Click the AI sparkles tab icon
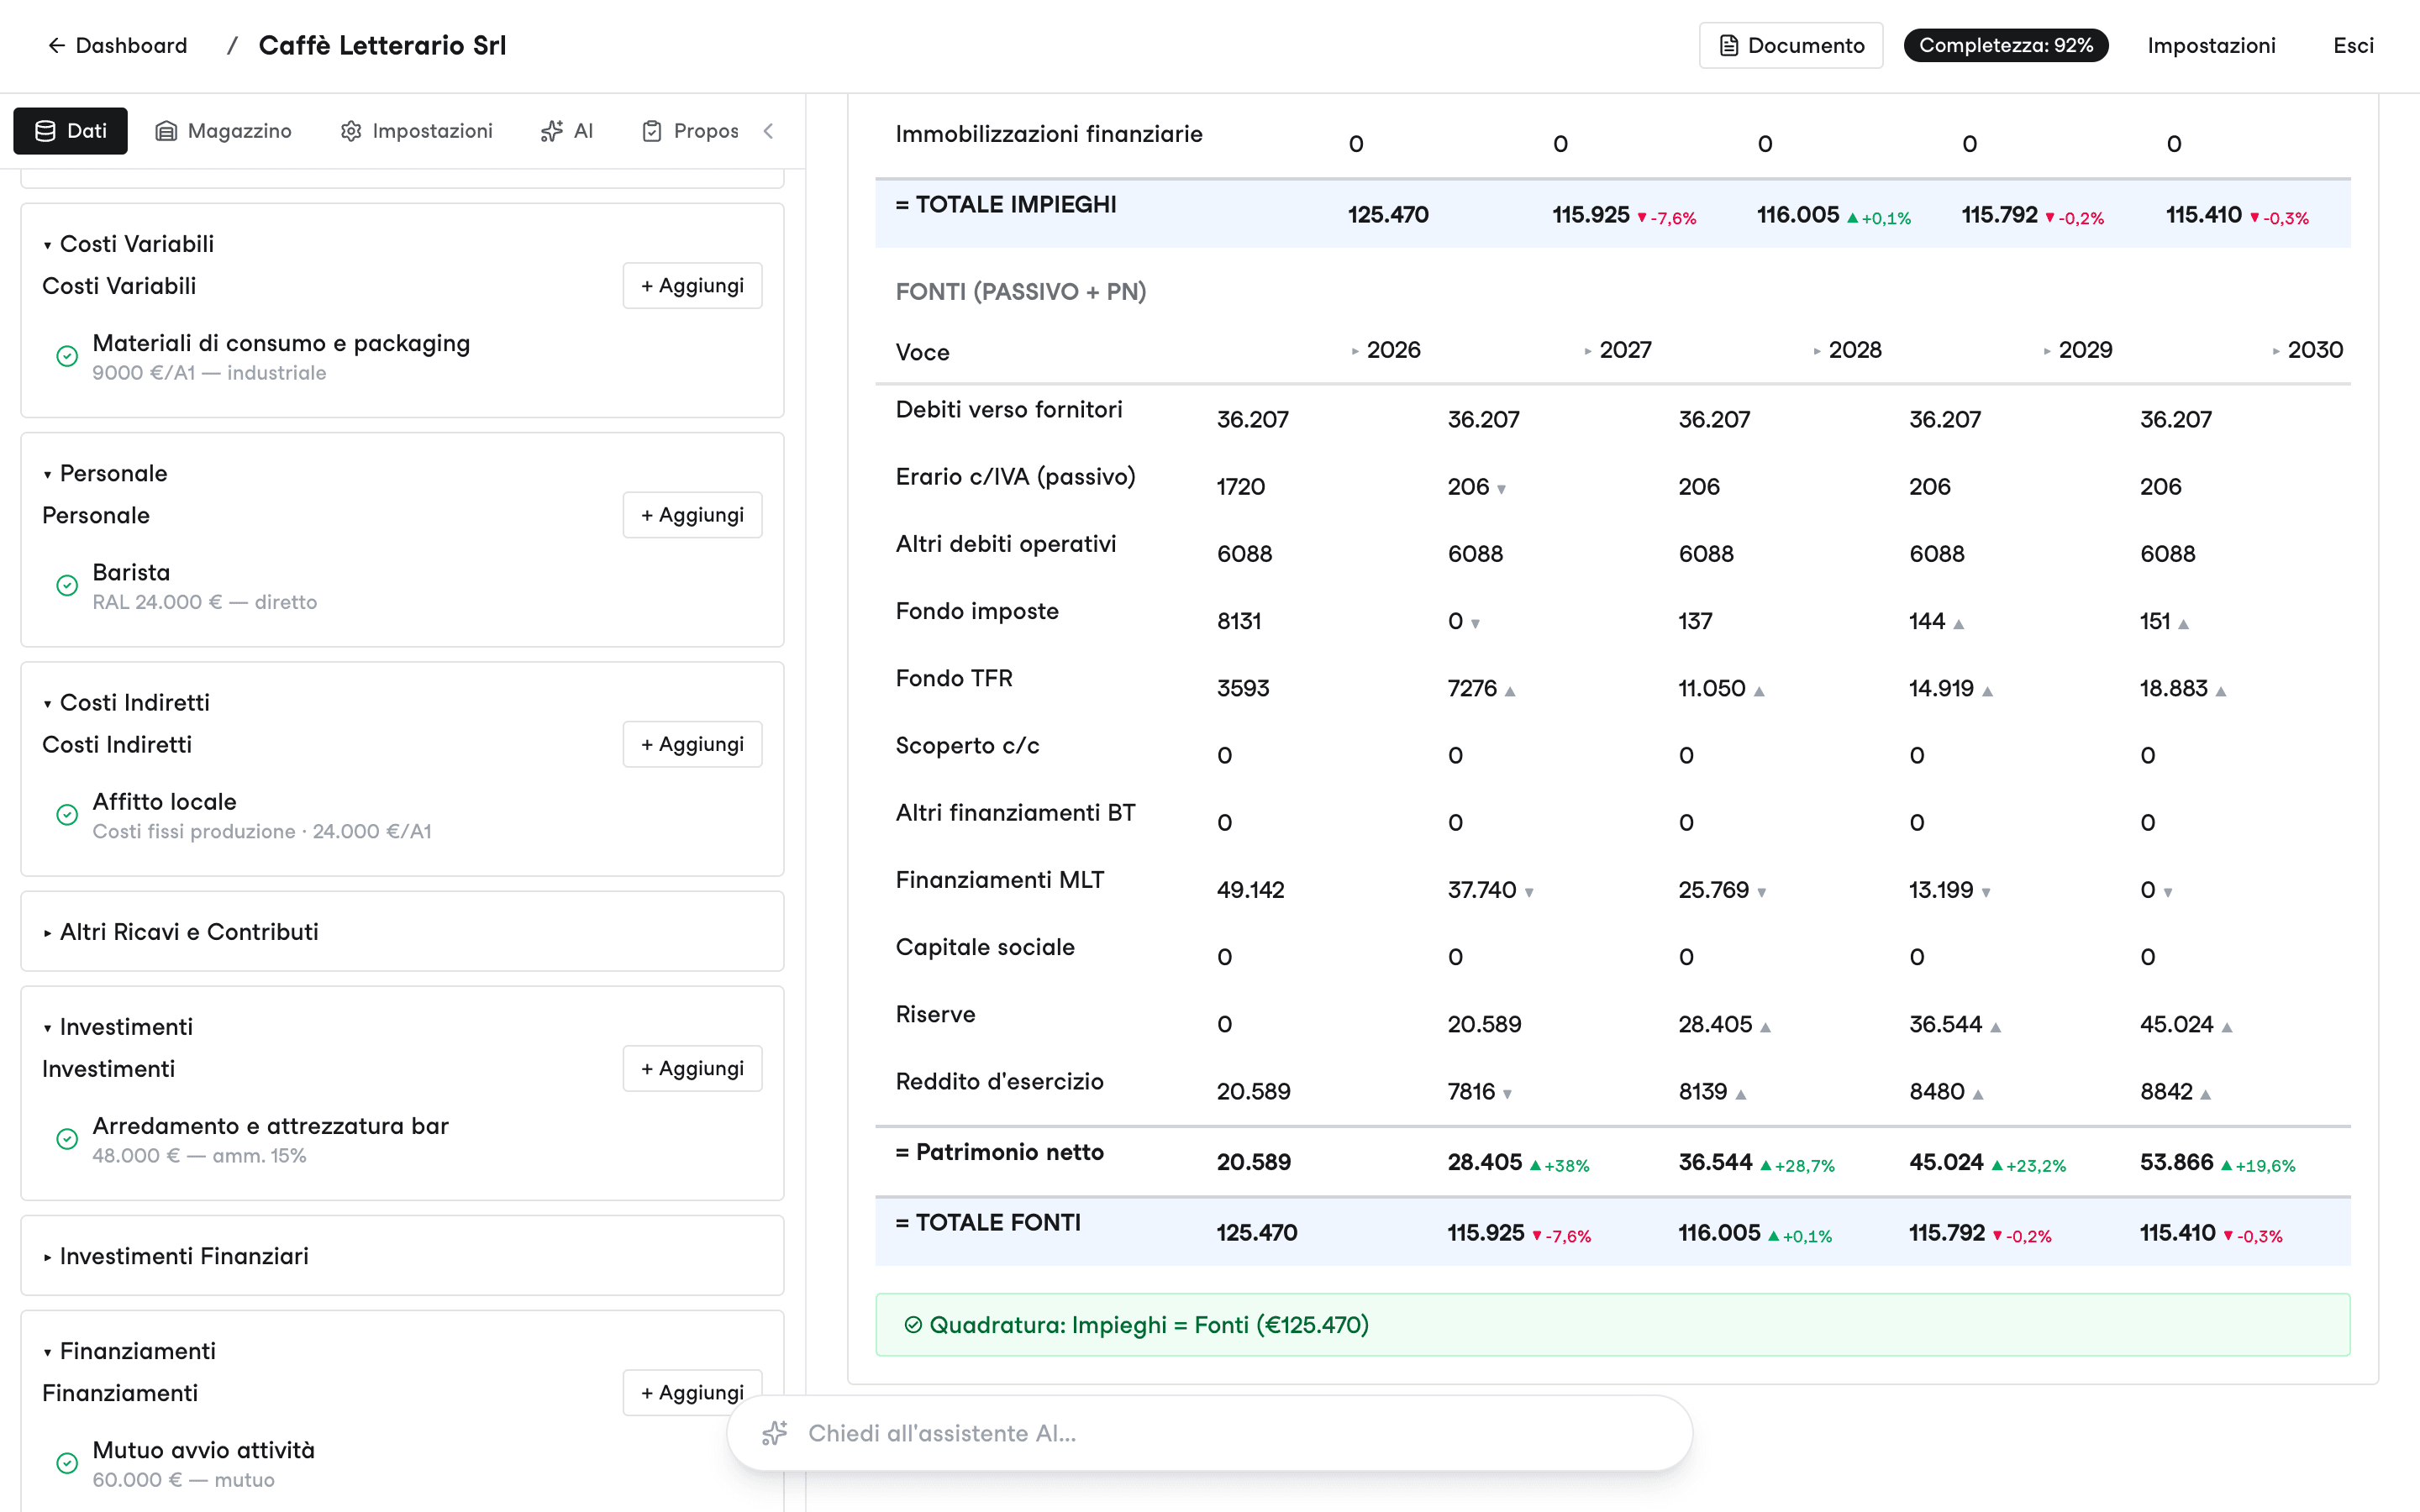The image size is (2420, 1512). pos(552,131)
